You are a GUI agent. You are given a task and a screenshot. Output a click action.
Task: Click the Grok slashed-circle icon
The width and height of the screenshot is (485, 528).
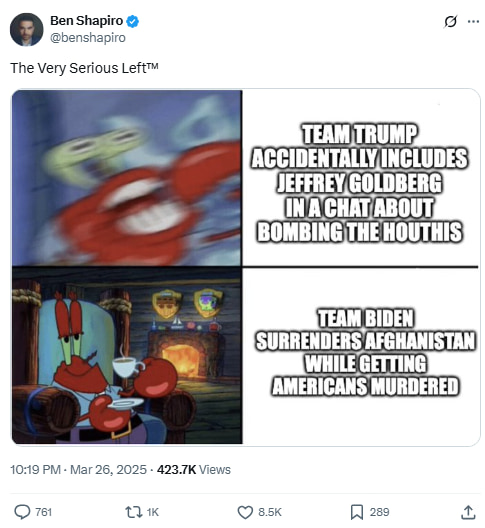[450, 22]
